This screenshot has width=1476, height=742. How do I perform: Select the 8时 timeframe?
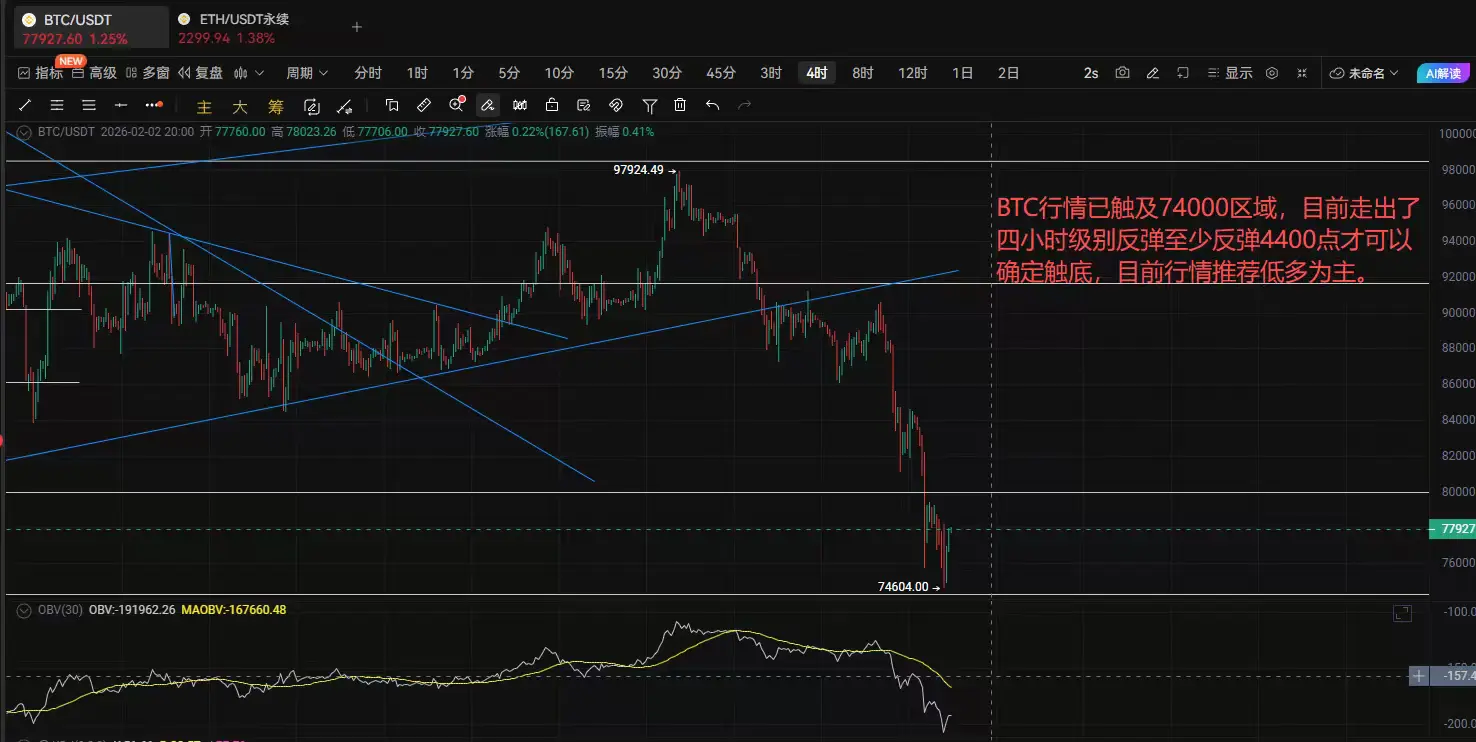pos(863,73)
